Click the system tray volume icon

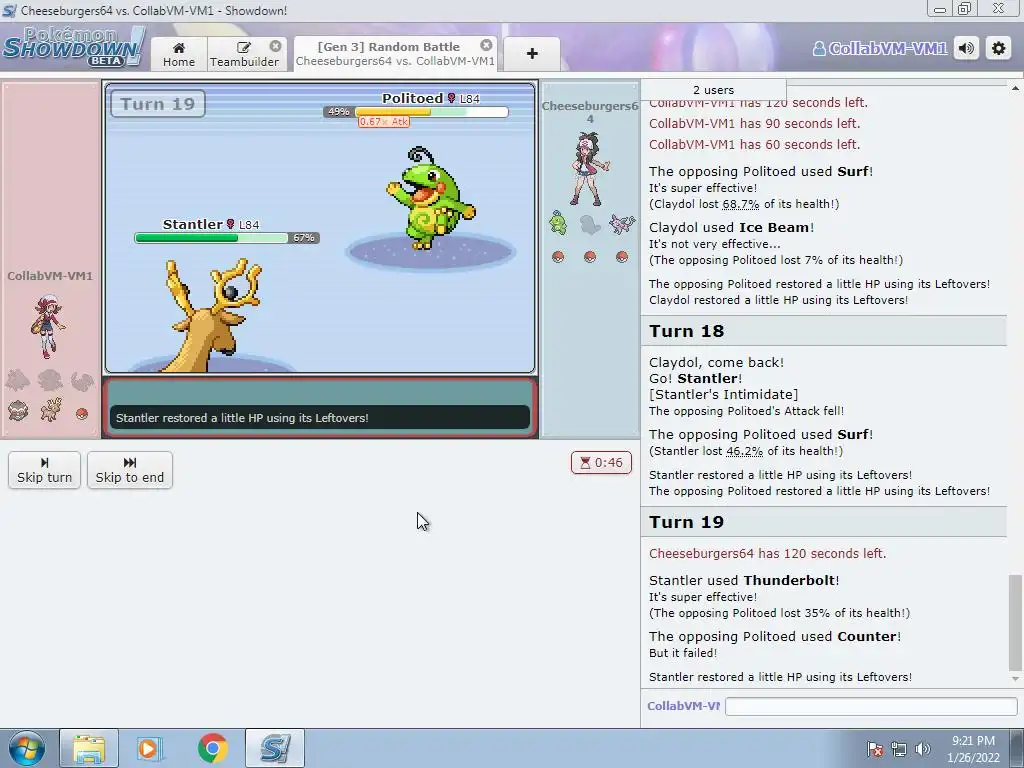(923, 749)
